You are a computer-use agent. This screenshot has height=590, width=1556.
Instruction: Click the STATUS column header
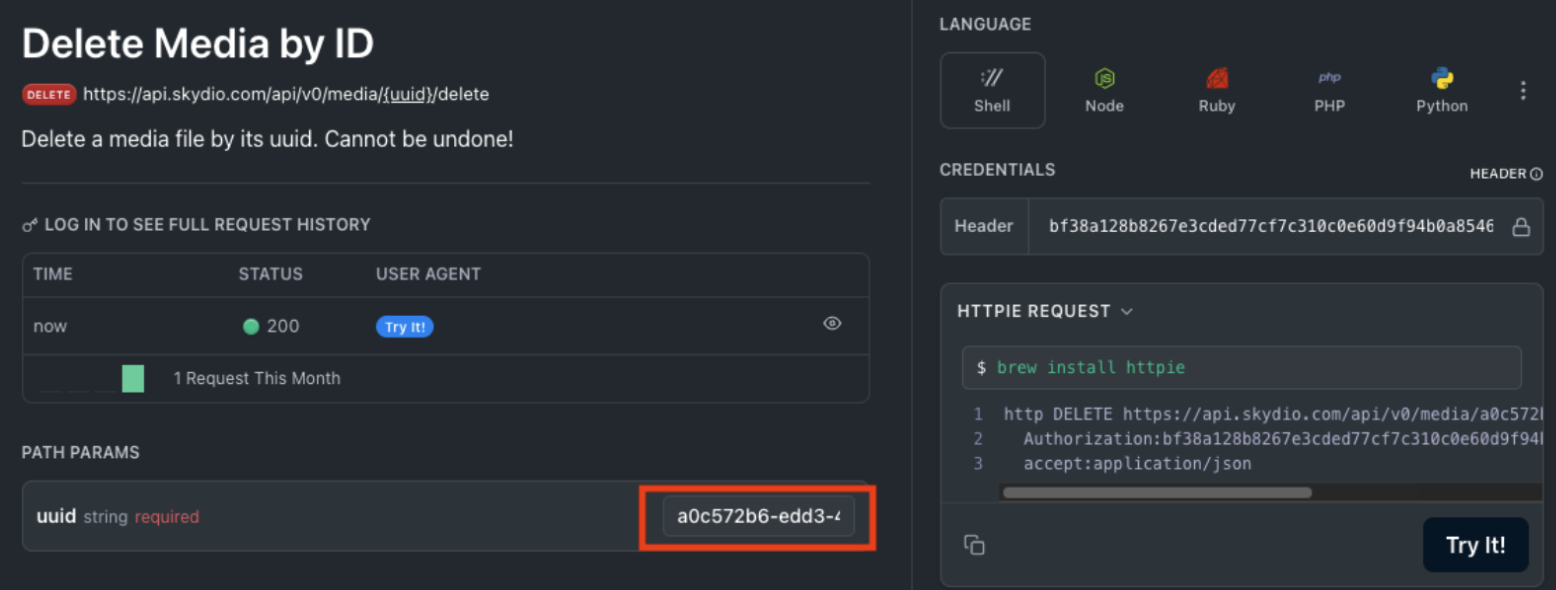(x=270, y=274)
